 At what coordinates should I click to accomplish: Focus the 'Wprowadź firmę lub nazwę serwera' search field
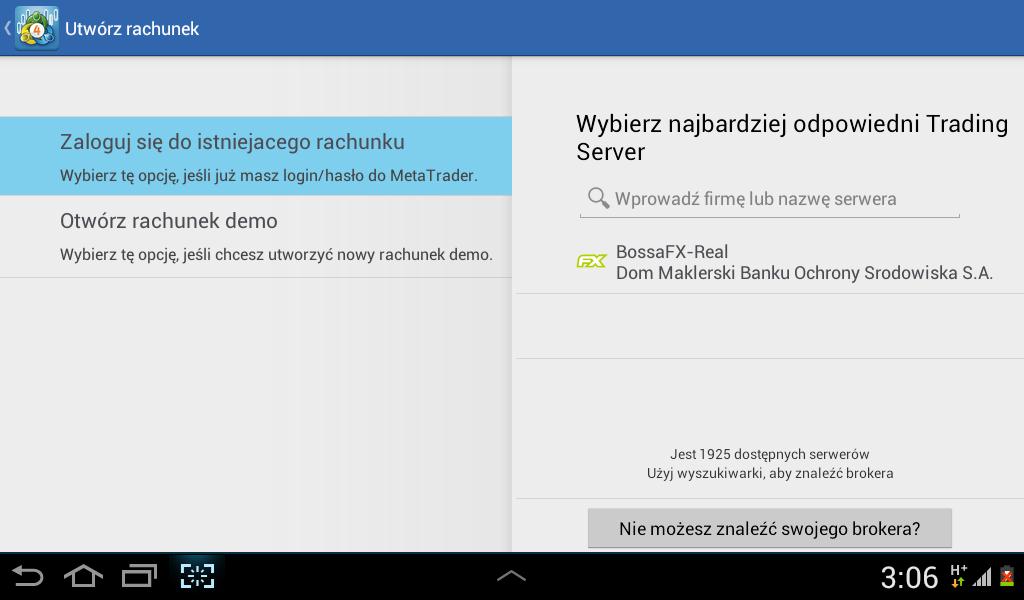(769, 199)
